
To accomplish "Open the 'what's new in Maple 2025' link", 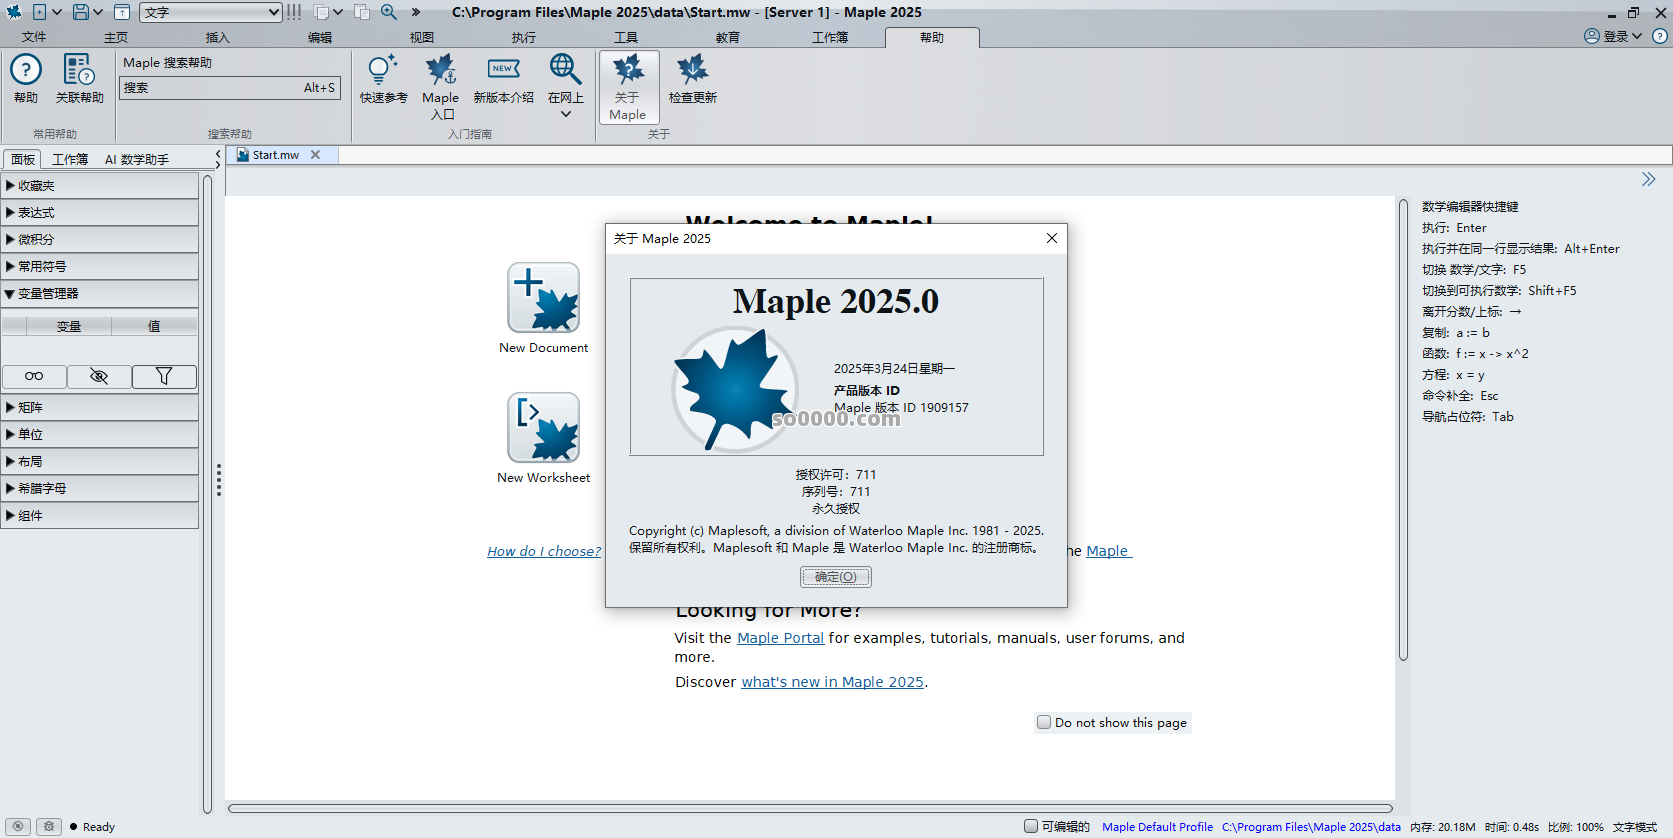I will (x=832, y=682).
